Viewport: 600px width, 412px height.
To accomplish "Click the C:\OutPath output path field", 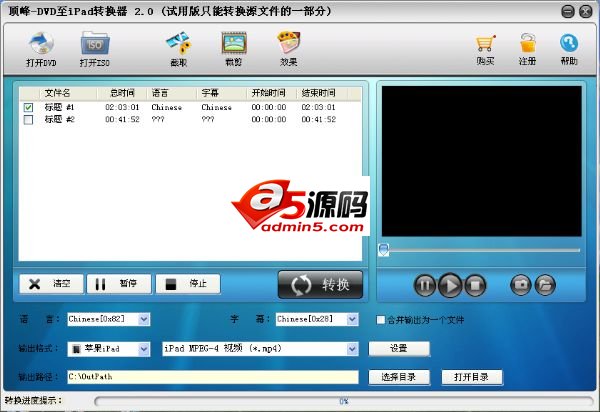I will [x=213, y=377].
